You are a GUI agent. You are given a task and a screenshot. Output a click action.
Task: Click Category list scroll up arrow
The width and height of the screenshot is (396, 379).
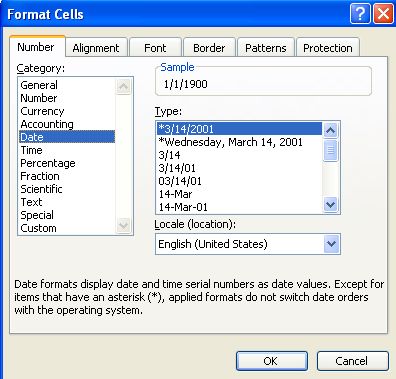pos(123,87)
